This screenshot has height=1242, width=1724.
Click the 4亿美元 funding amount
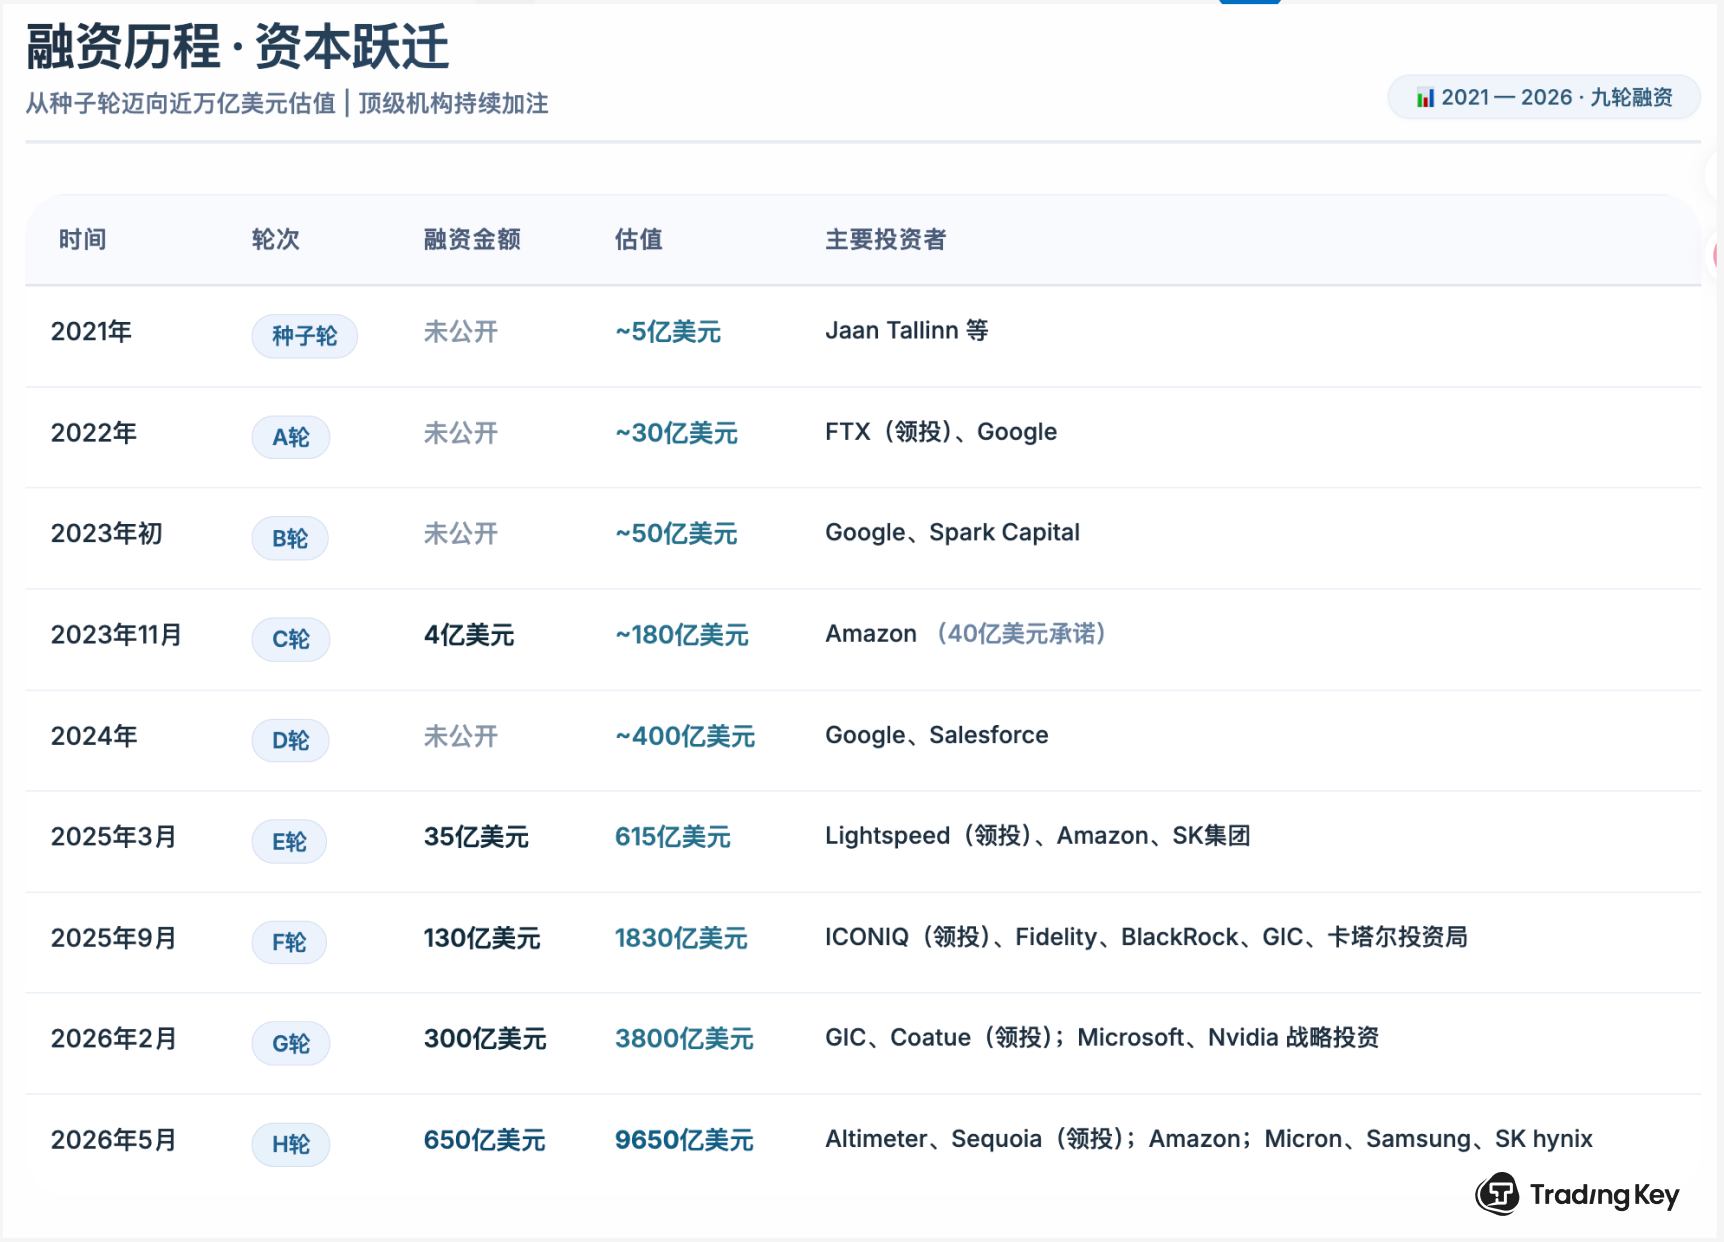tap(469, 634)
